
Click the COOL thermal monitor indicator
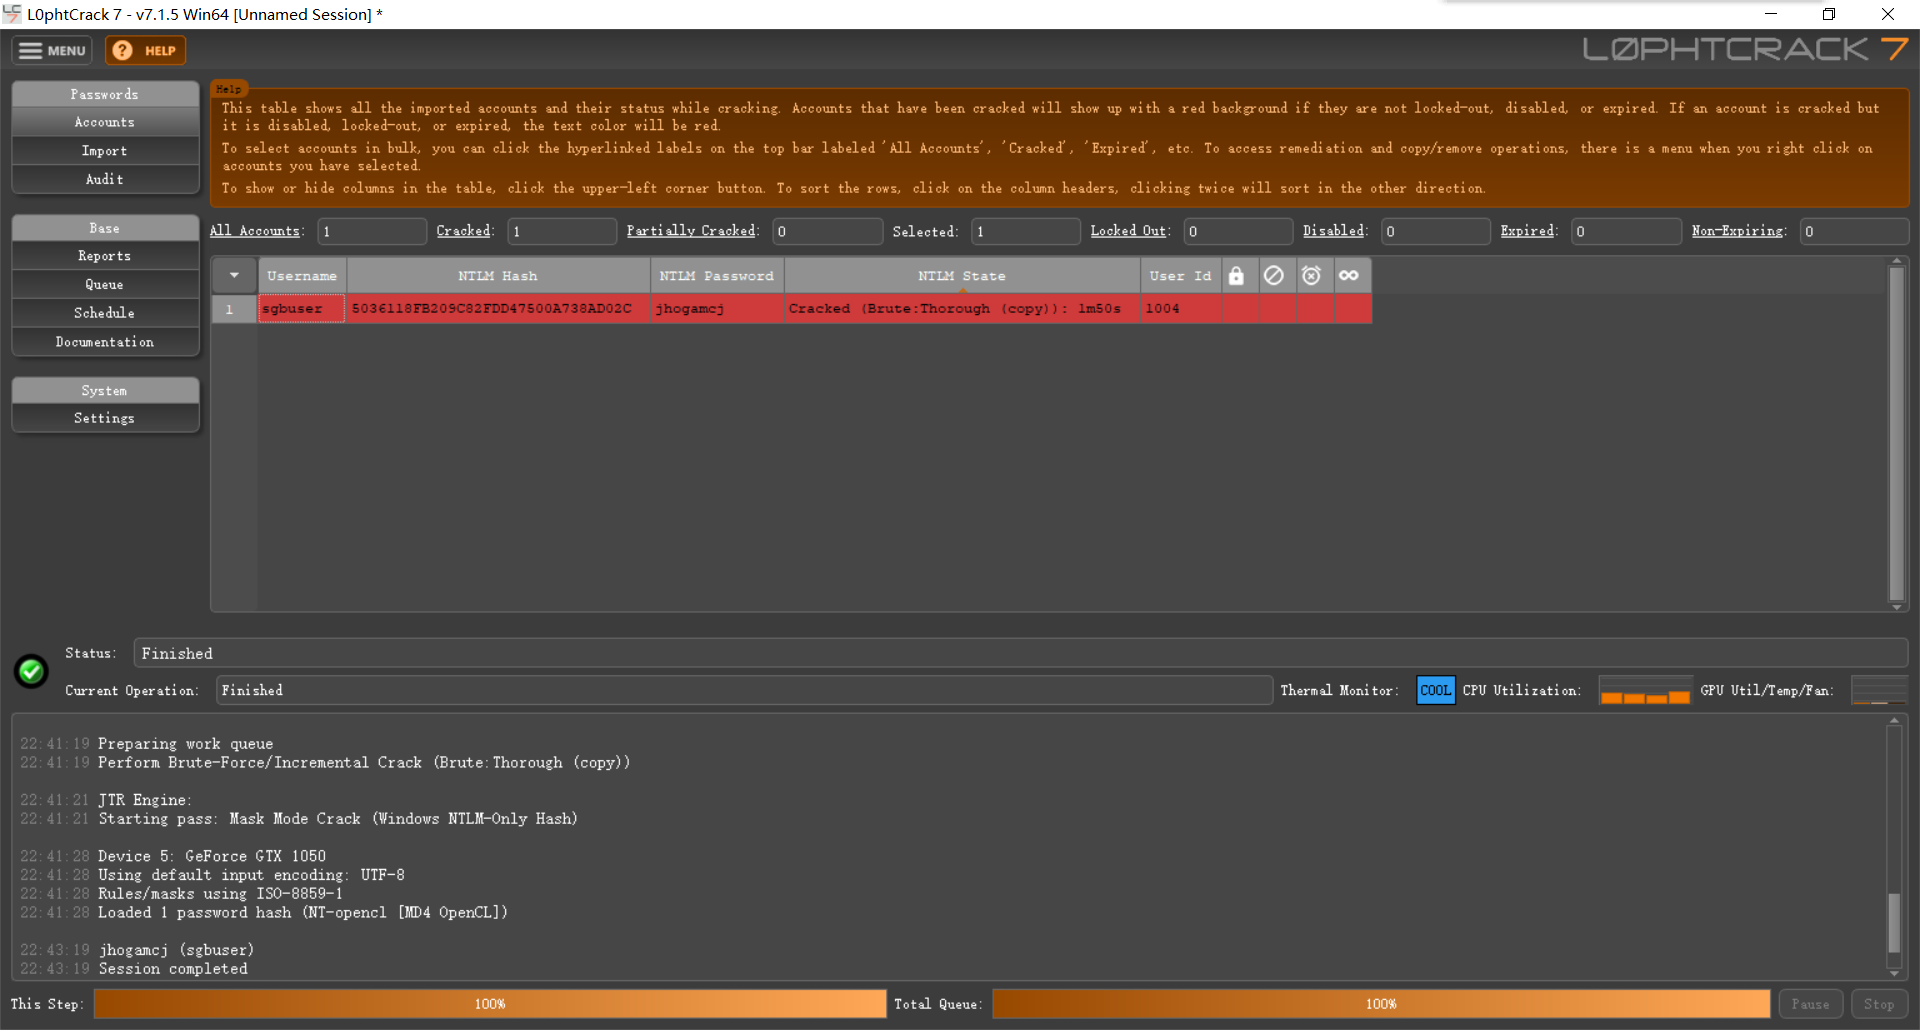1435,690
